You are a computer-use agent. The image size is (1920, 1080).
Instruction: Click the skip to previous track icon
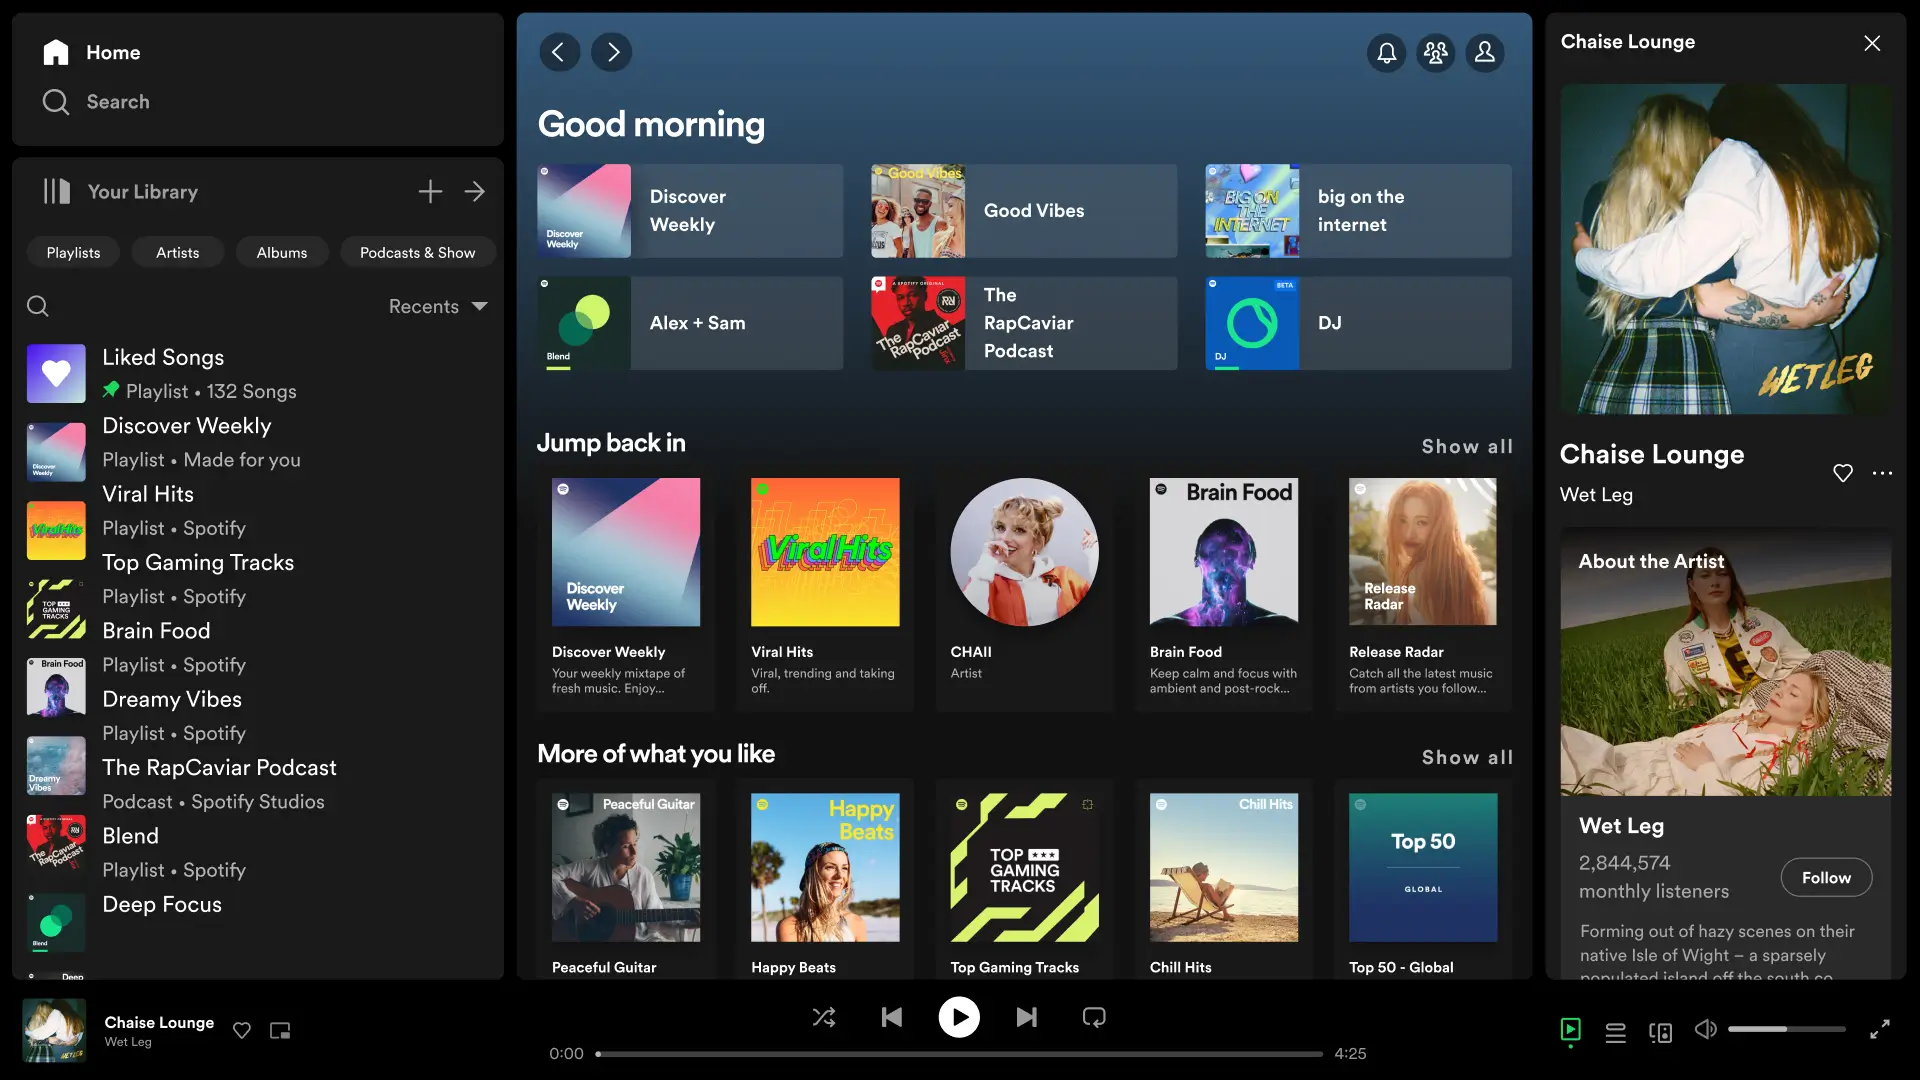pyautogui.click(x=893, y=1017)
